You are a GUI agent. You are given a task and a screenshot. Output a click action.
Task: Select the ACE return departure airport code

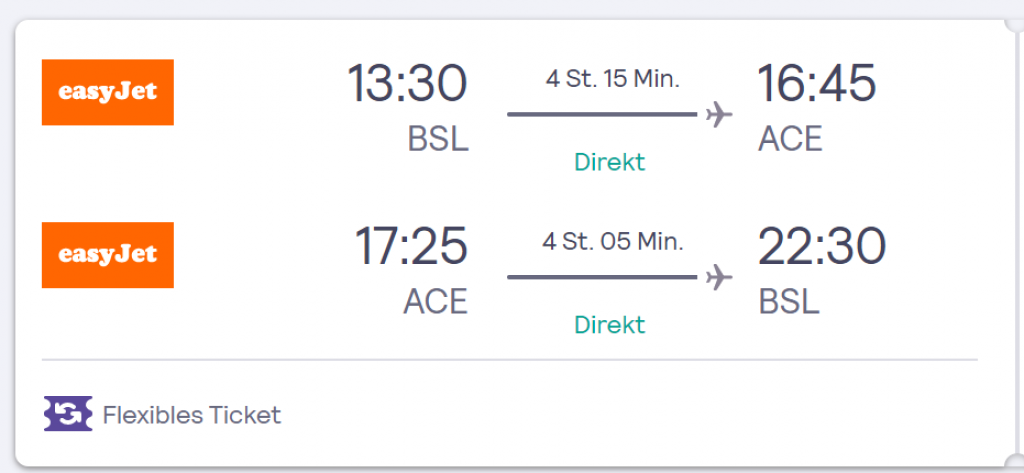point(435,301)
